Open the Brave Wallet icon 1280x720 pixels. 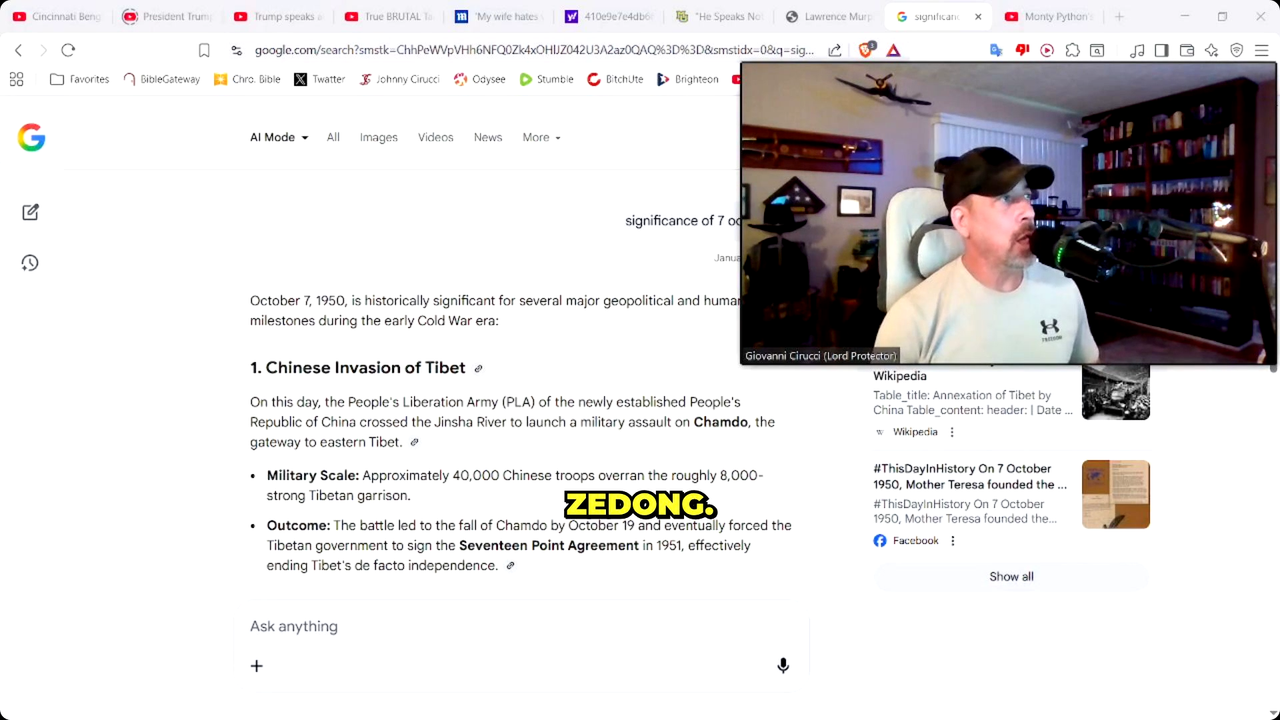pos(1187,50)
